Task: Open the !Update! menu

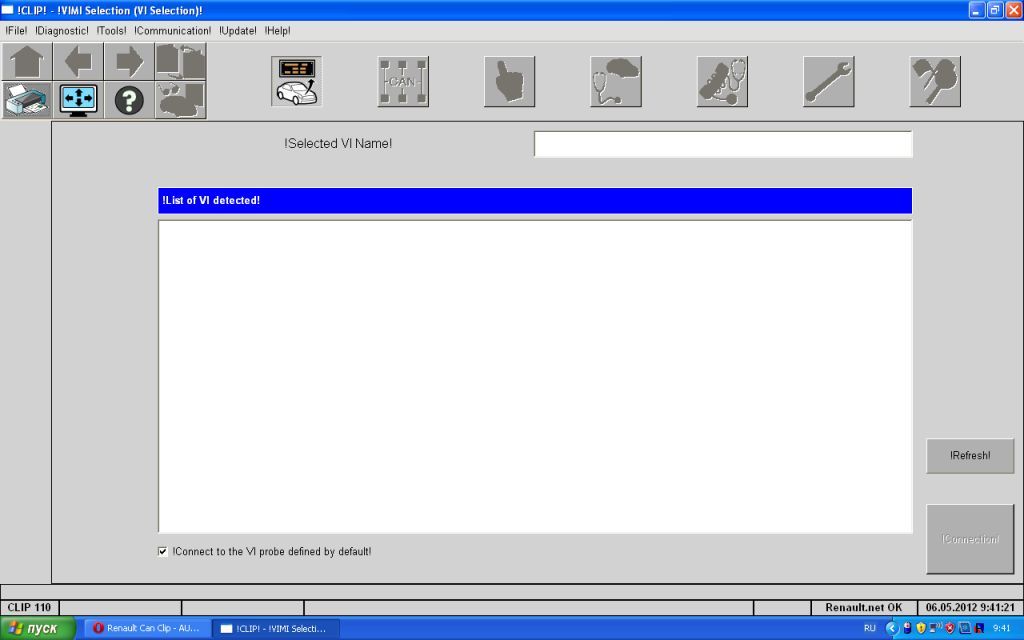Action: [238, 31]
